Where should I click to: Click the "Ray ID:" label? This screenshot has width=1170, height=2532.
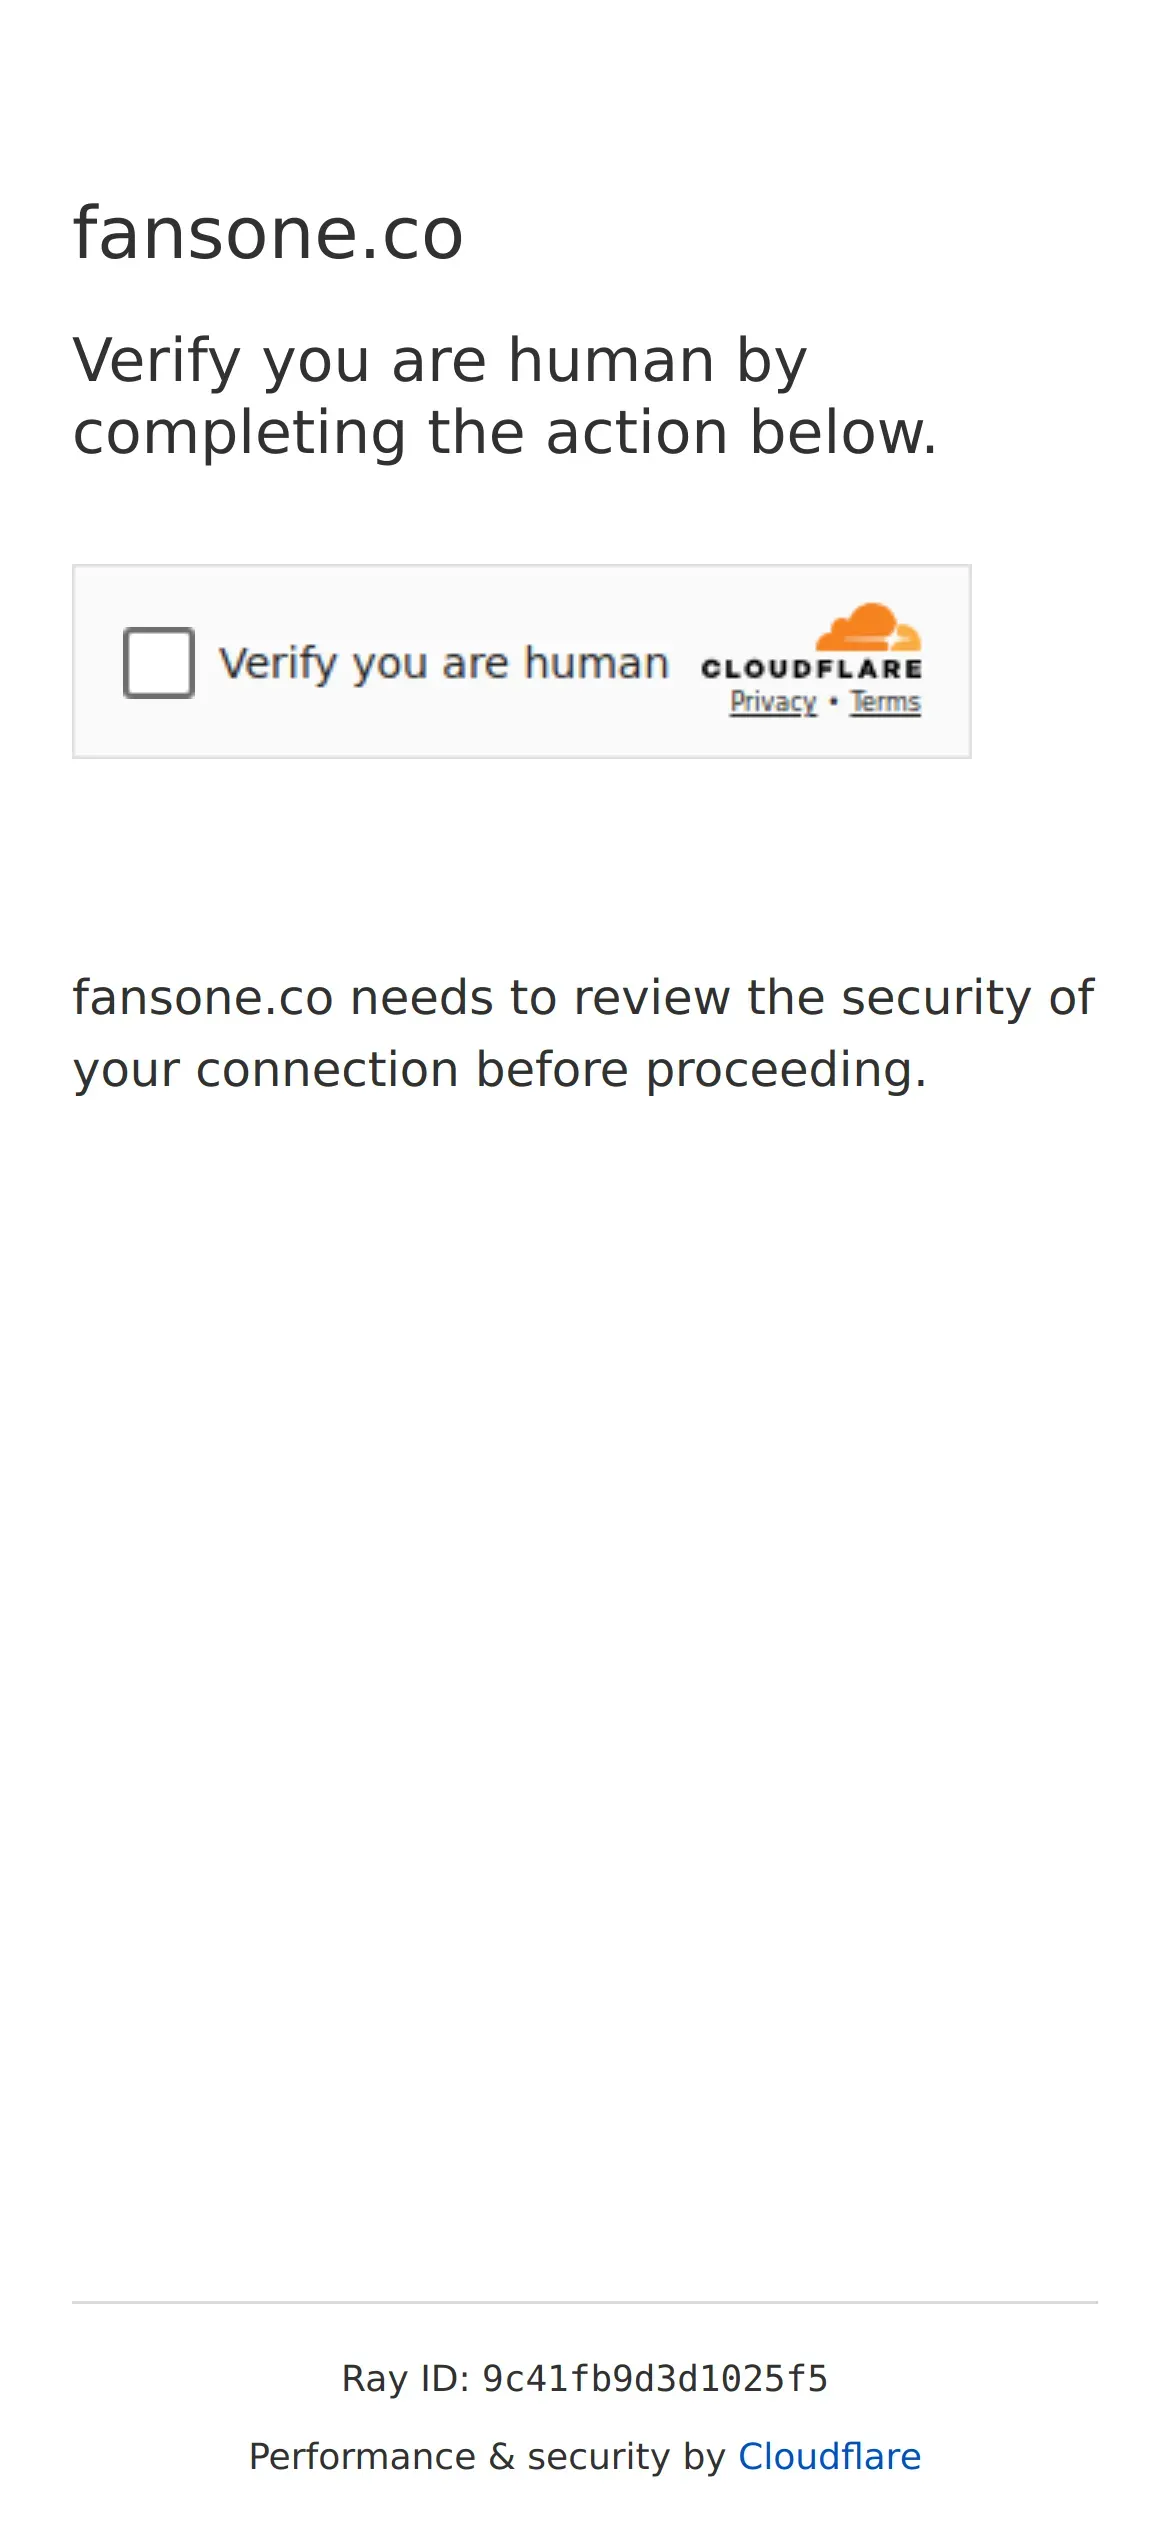click(405, 2379)
